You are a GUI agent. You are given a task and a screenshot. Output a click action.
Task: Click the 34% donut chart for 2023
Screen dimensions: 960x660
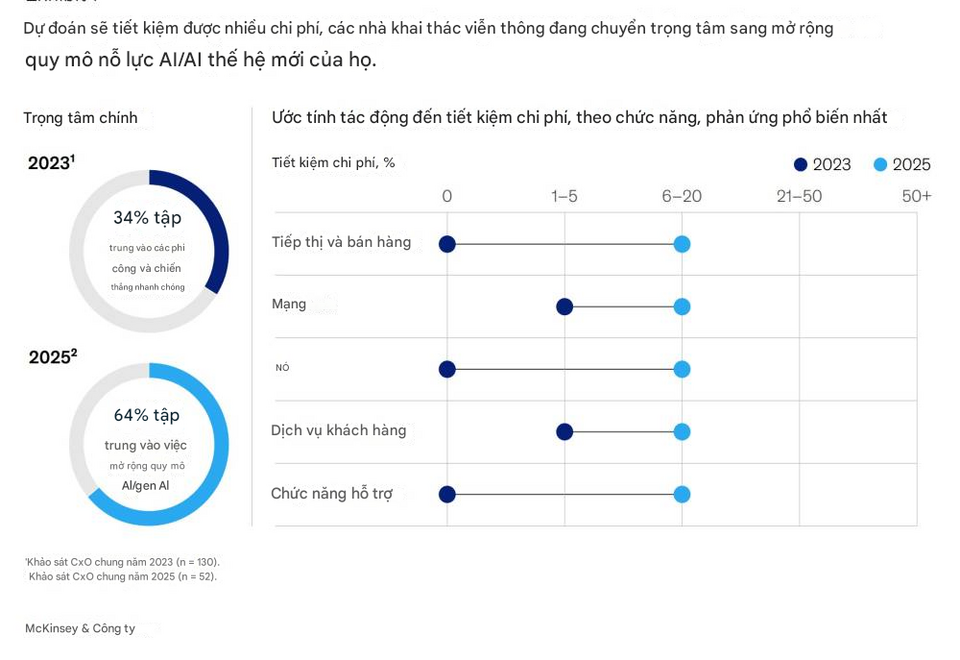point(149,251)
